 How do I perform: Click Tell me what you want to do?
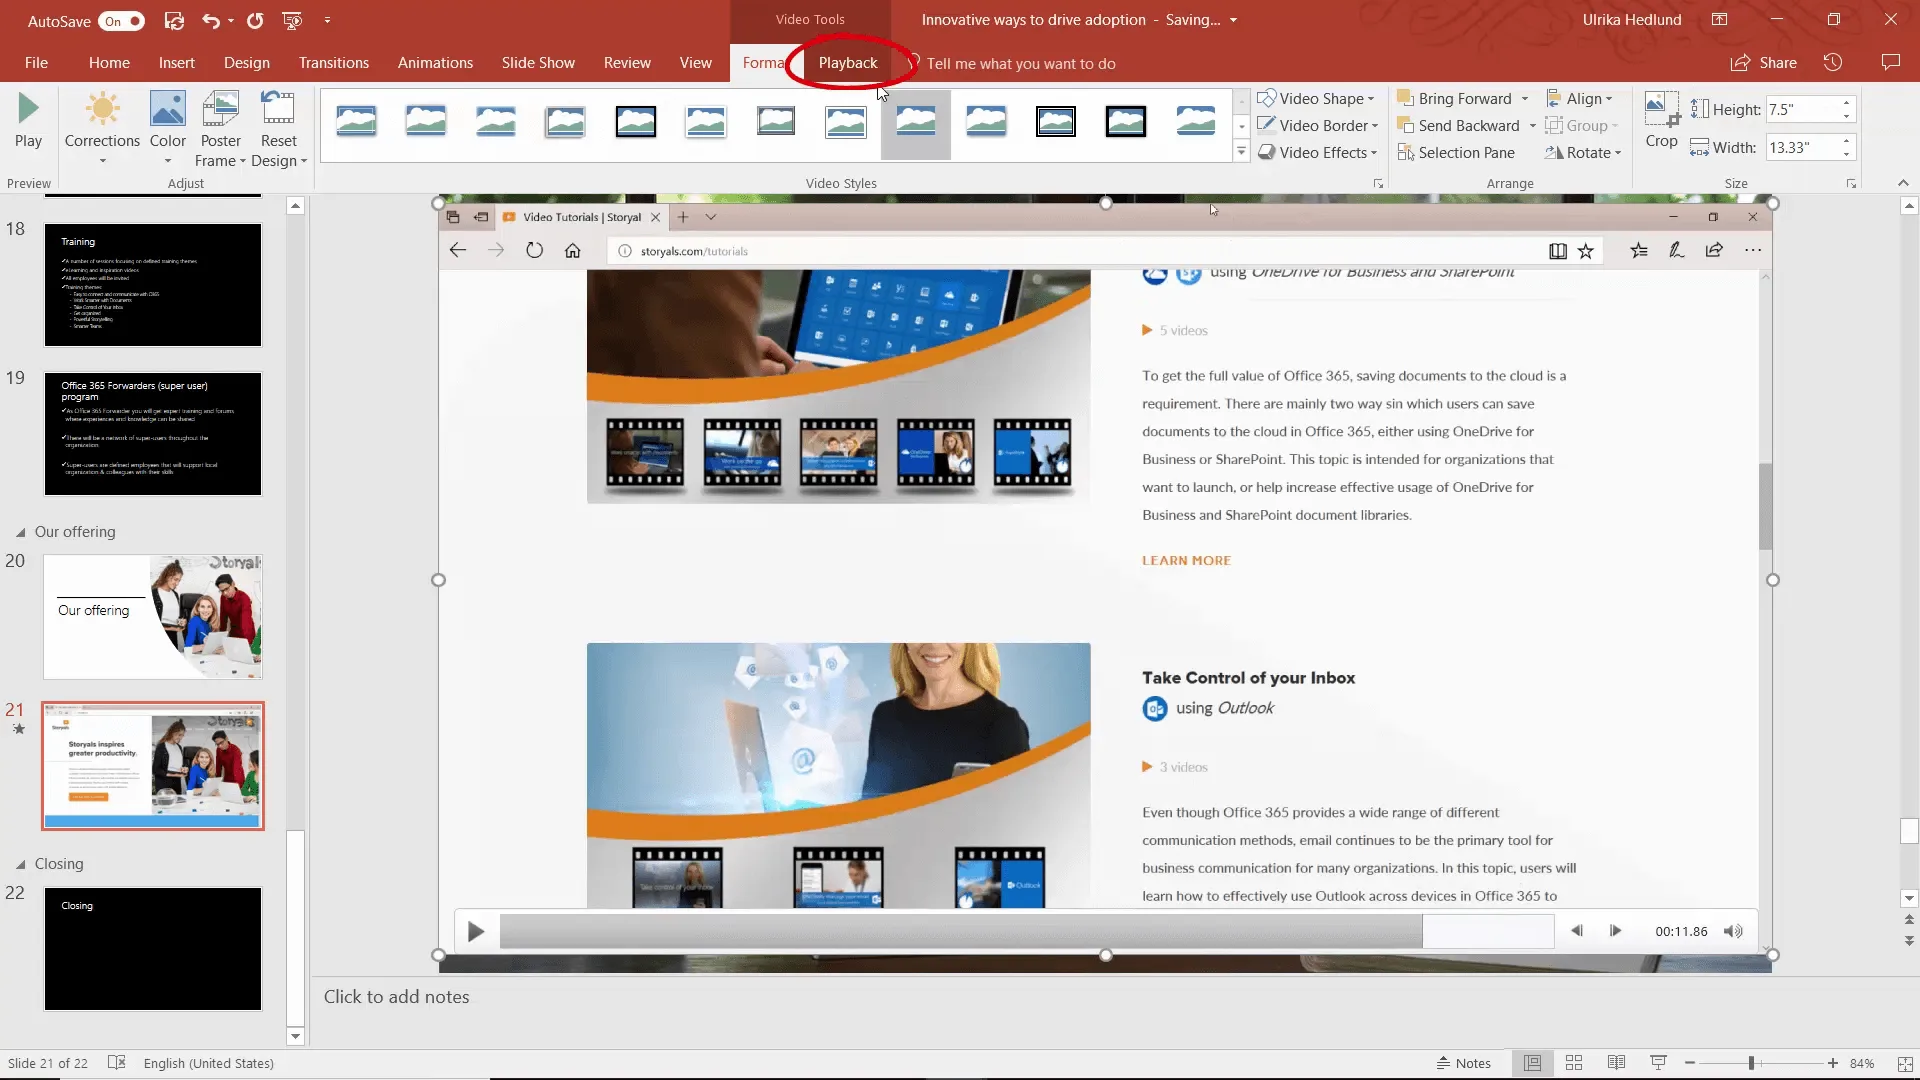1020,63
